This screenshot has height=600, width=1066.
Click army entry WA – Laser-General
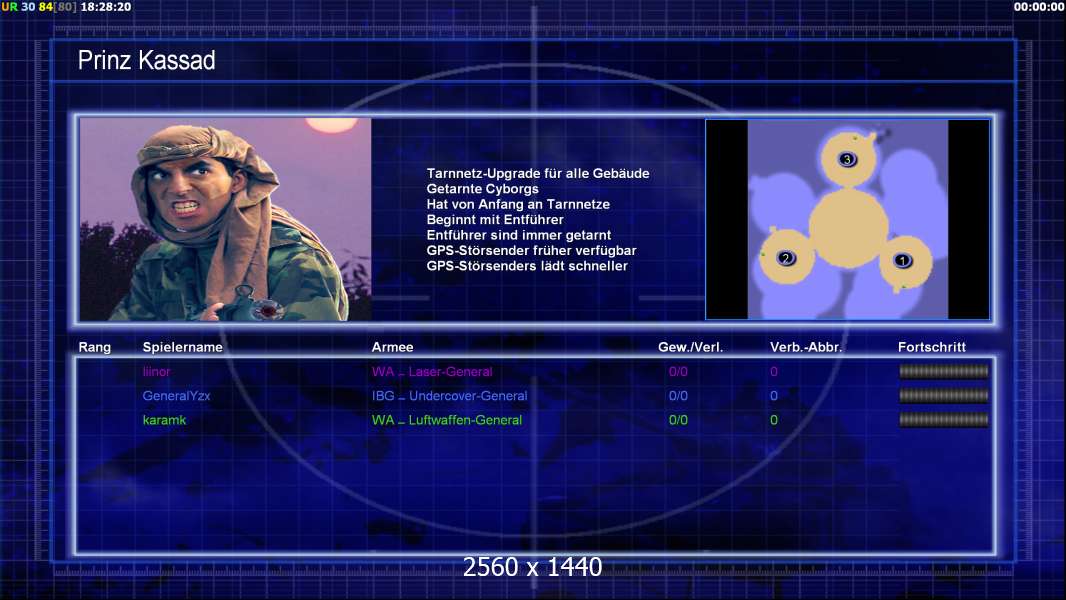click(x=432, y=372)
